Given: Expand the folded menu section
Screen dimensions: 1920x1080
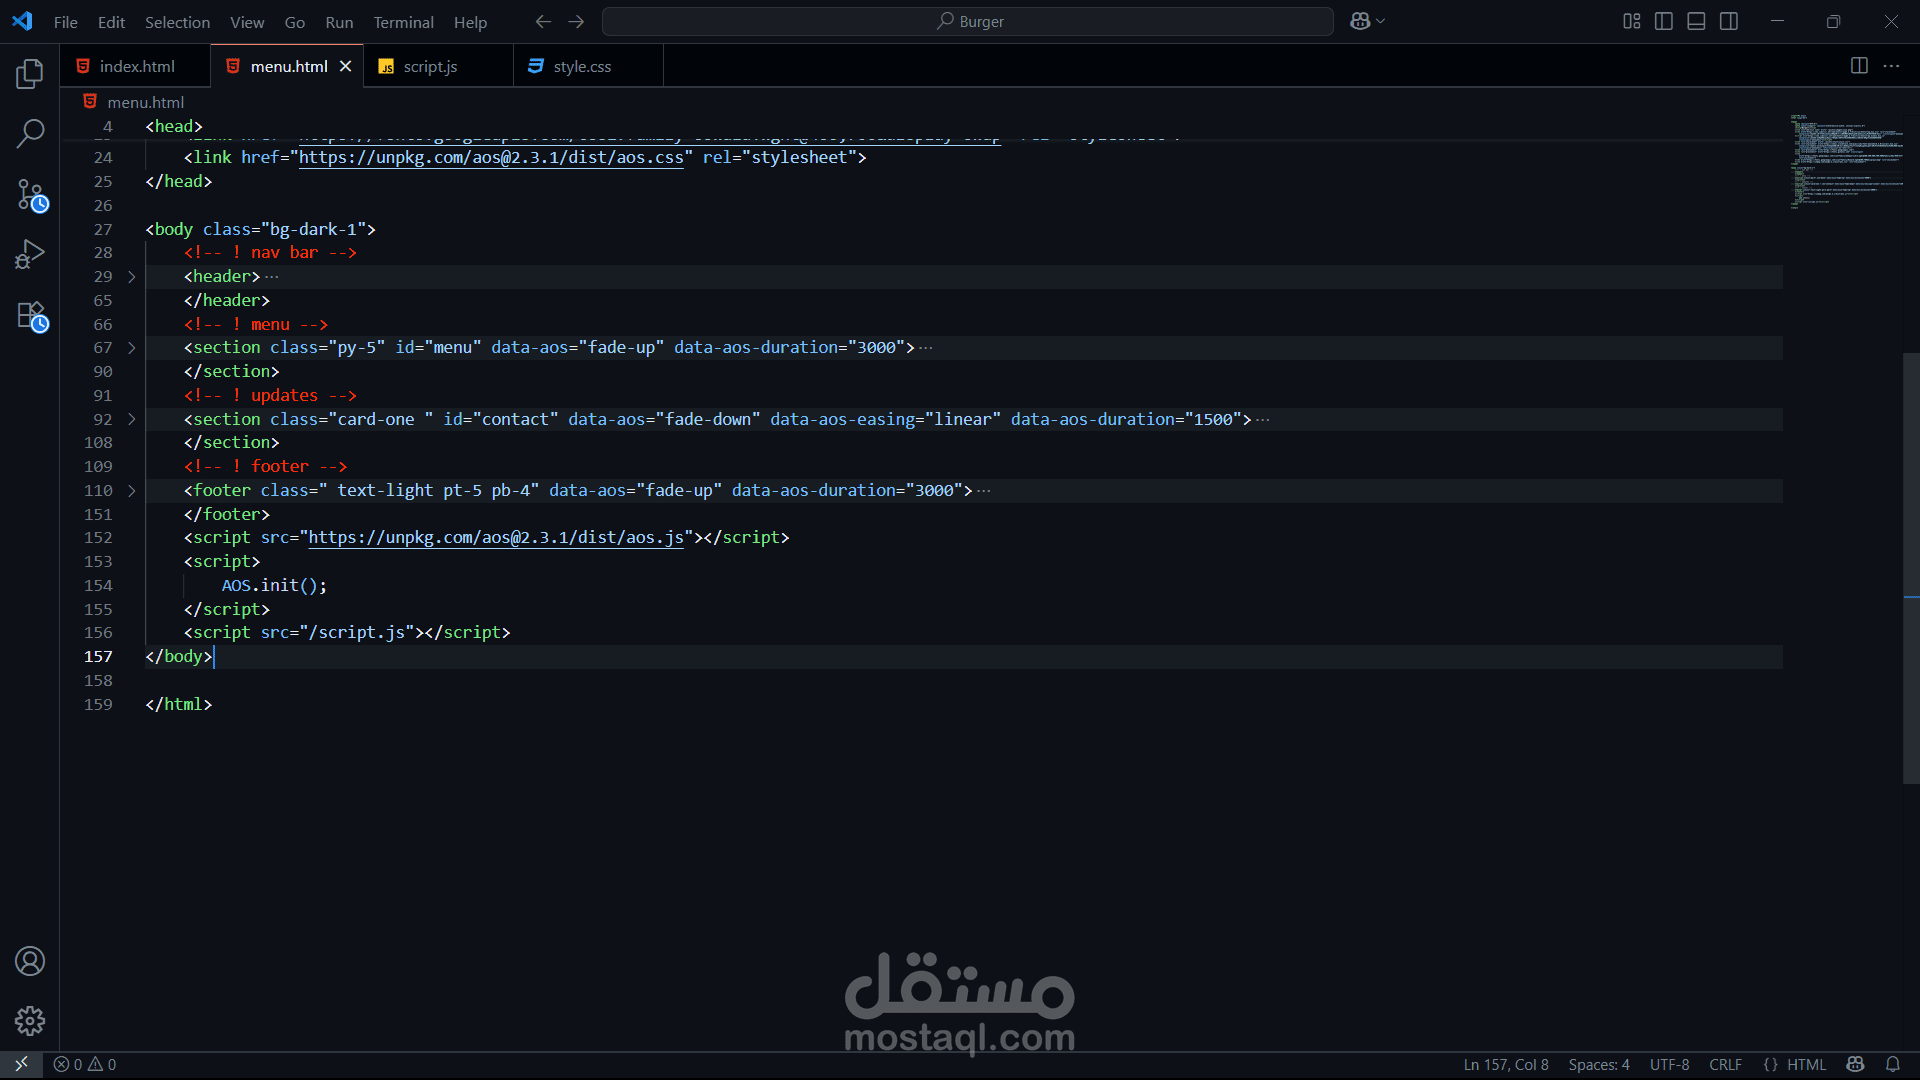Looking at the screenshot, I should tap(131, 348).
